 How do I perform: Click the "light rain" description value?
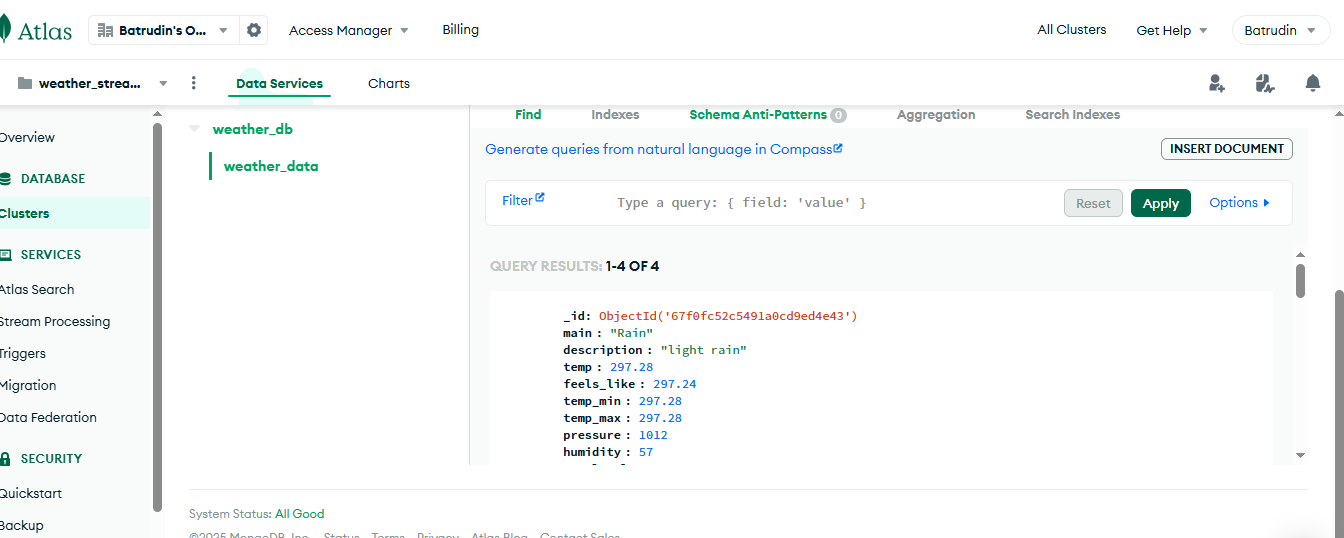point(703,350)
